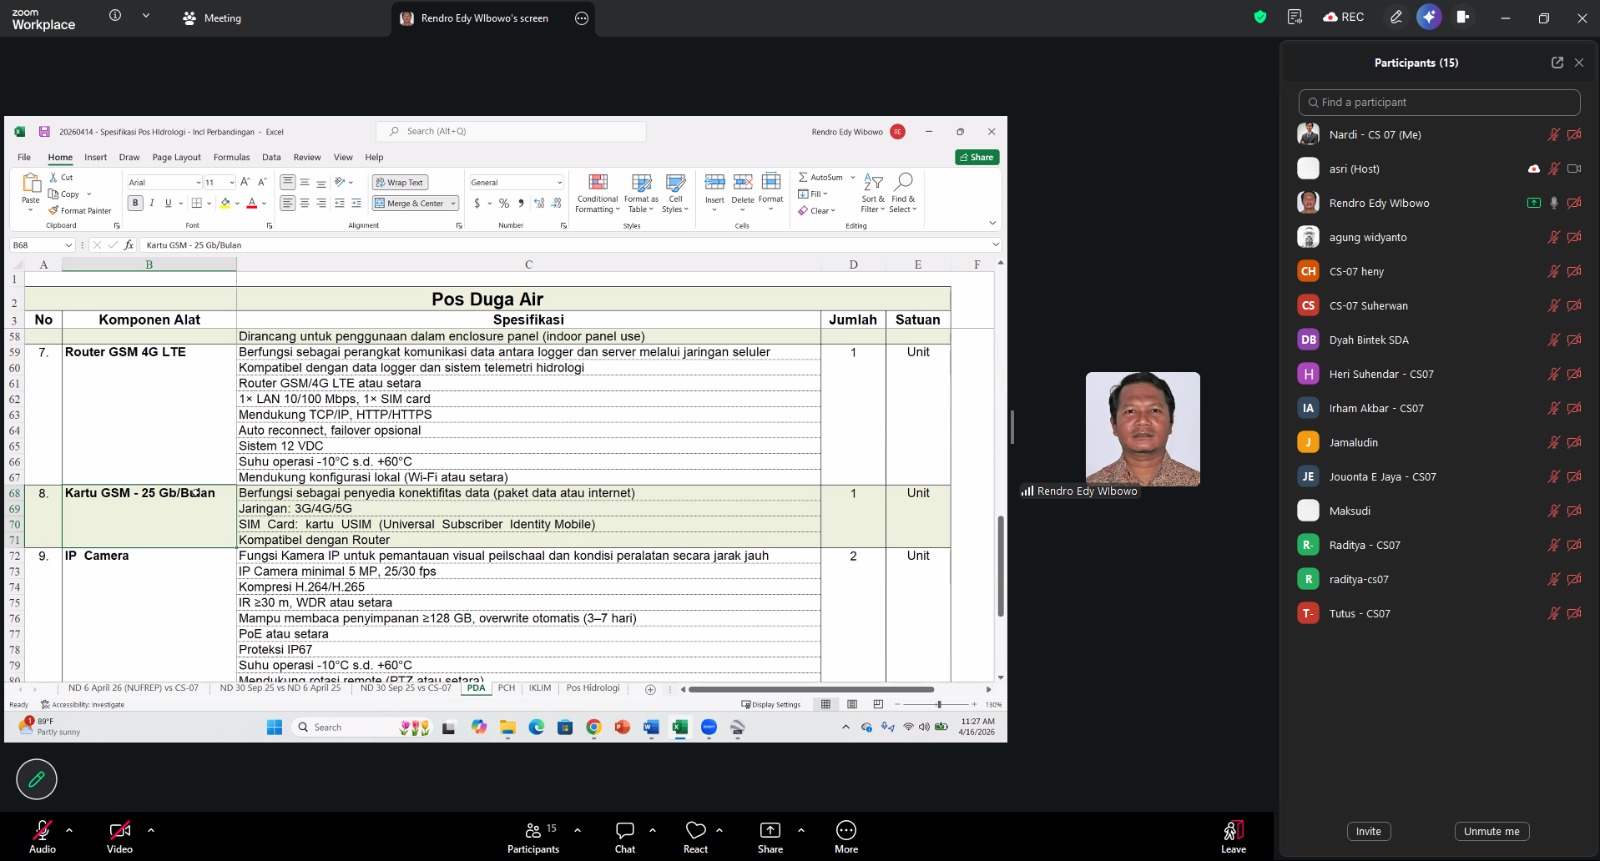Toggle microphone icon for Maksudi

(x=1554, y=511)
